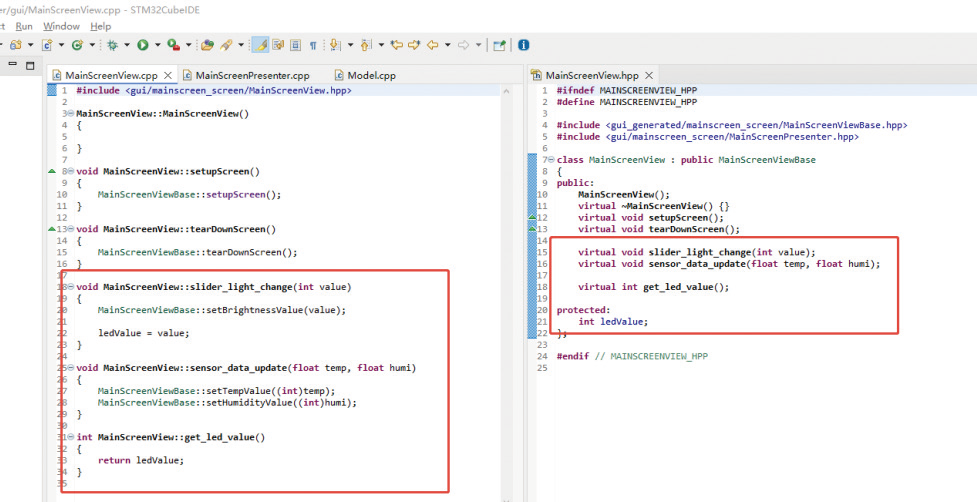The image size is (977, 502).
Task: Click the greyed Forward navigation arrow
Action: tap(464, 45)
